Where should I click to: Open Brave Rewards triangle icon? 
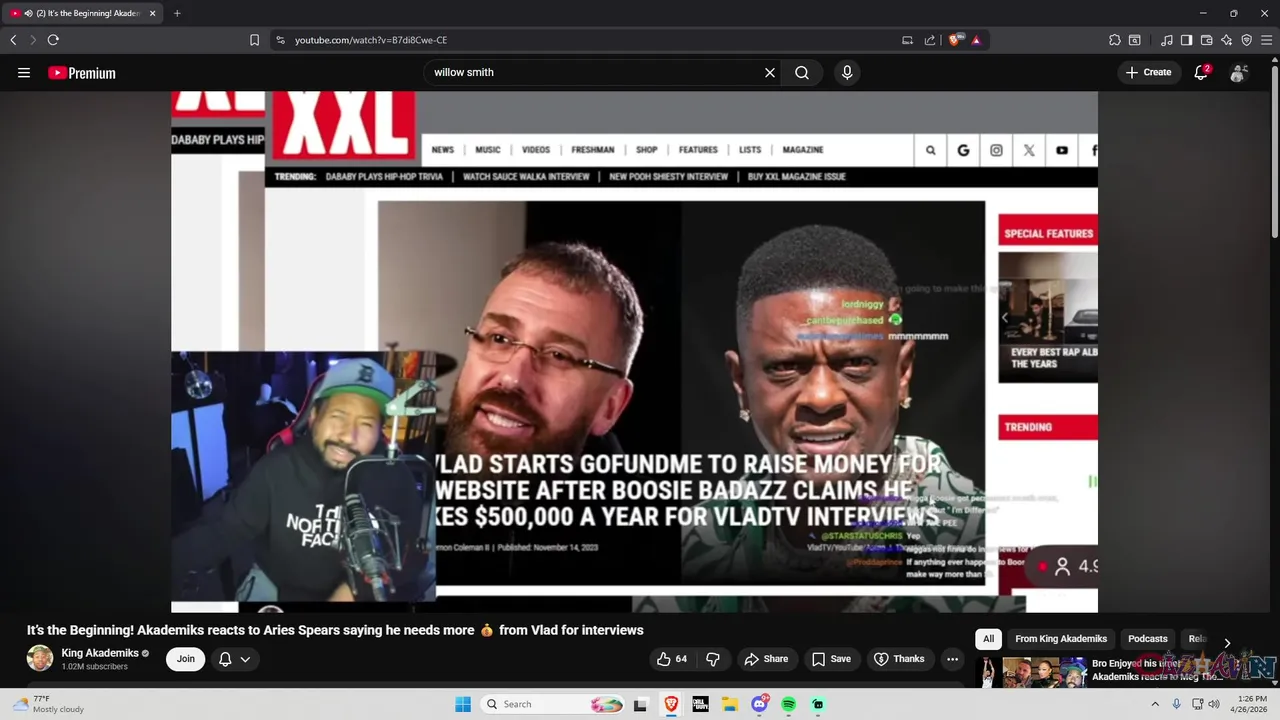(976, 40)
